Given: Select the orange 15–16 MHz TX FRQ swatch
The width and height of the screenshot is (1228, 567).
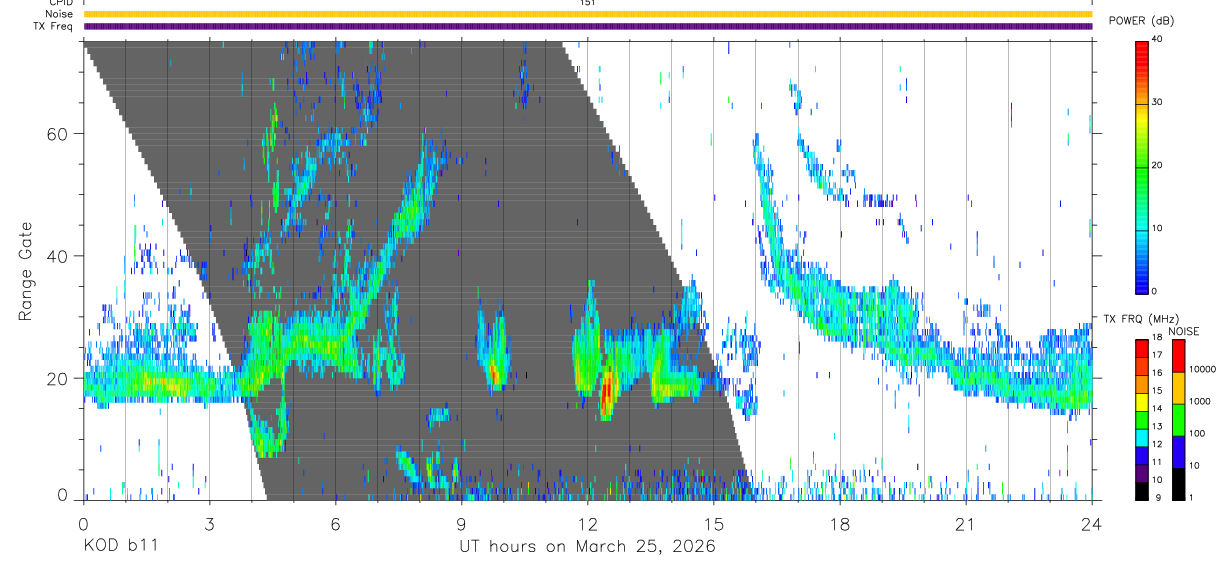Looking at the screenshot, I should [x=1142, y=385].
